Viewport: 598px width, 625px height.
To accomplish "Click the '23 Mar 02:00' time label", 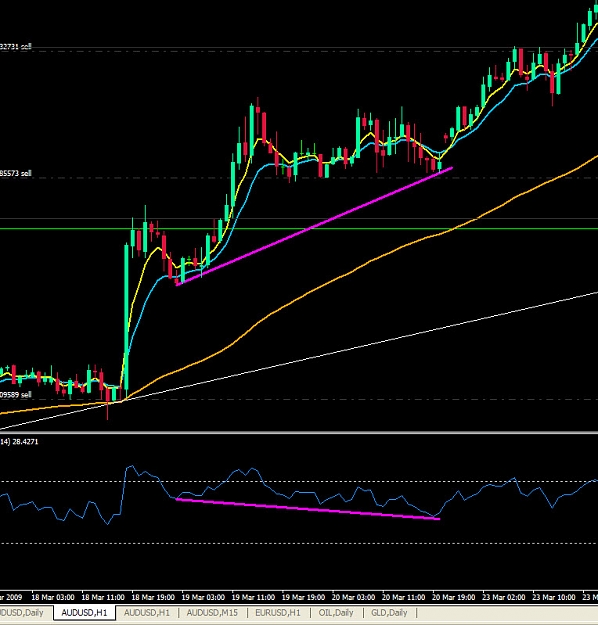I will pos(504,597).
